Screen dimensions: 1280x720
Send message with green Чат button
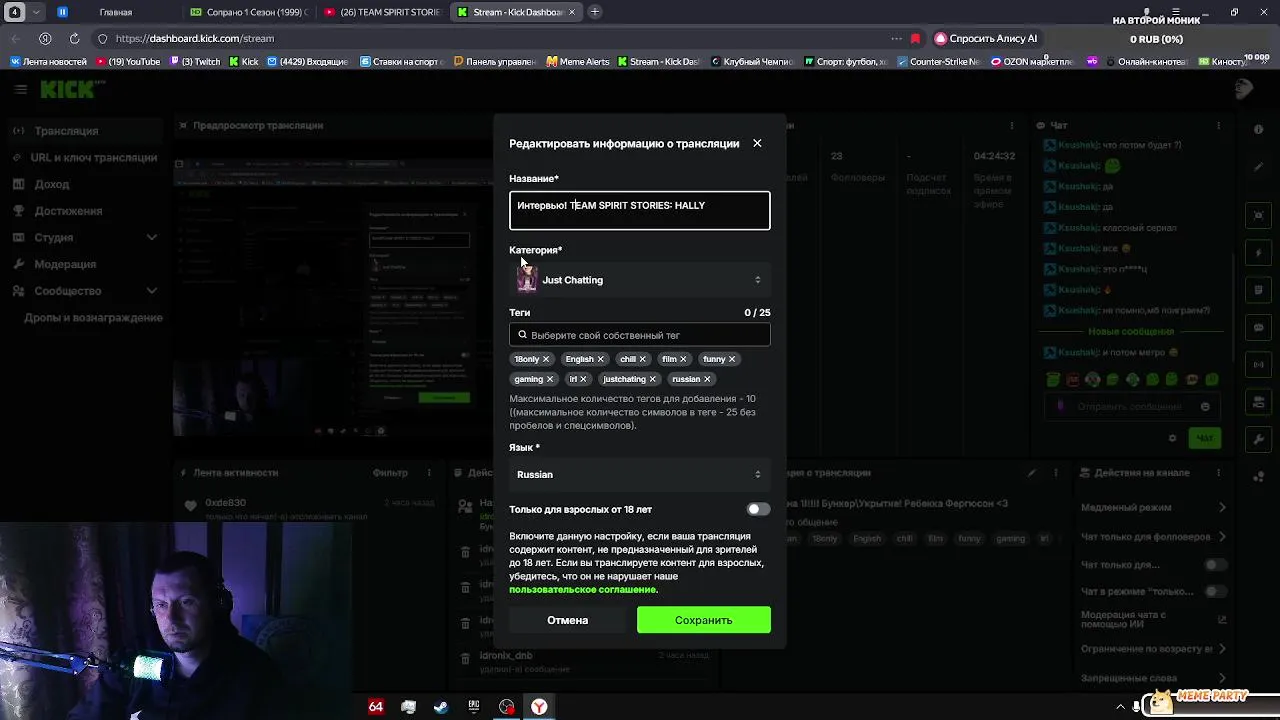point(1204,438)
